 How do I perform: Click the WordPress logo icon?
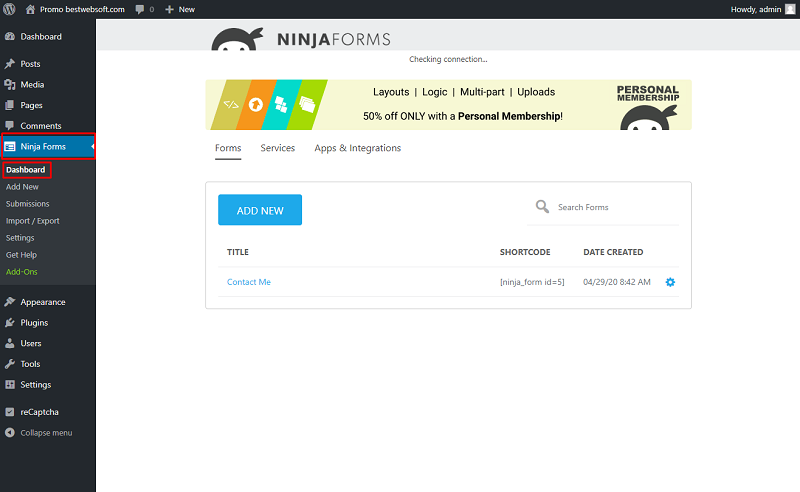[x=9, y=9]
